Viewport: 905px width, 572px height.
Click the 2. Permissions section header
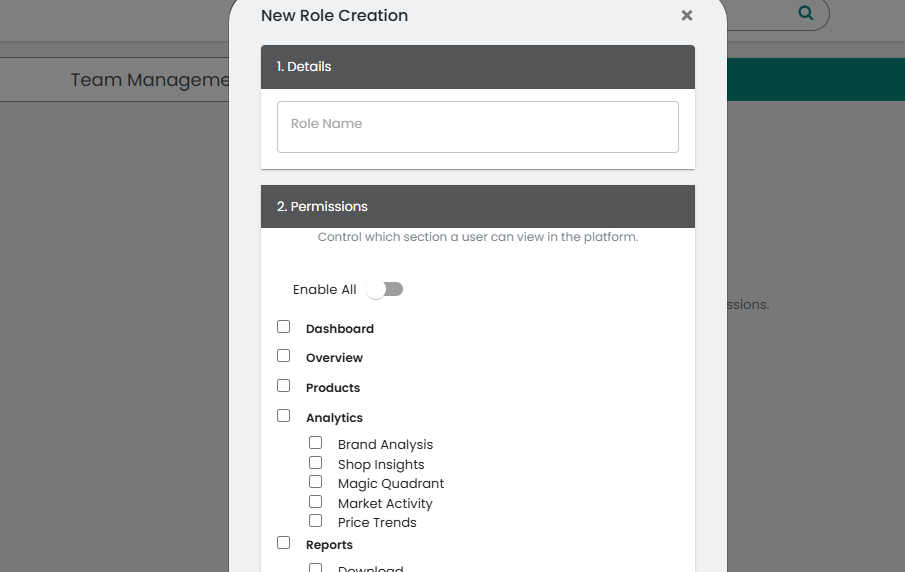pyautogui.click(x=477, y=207)
